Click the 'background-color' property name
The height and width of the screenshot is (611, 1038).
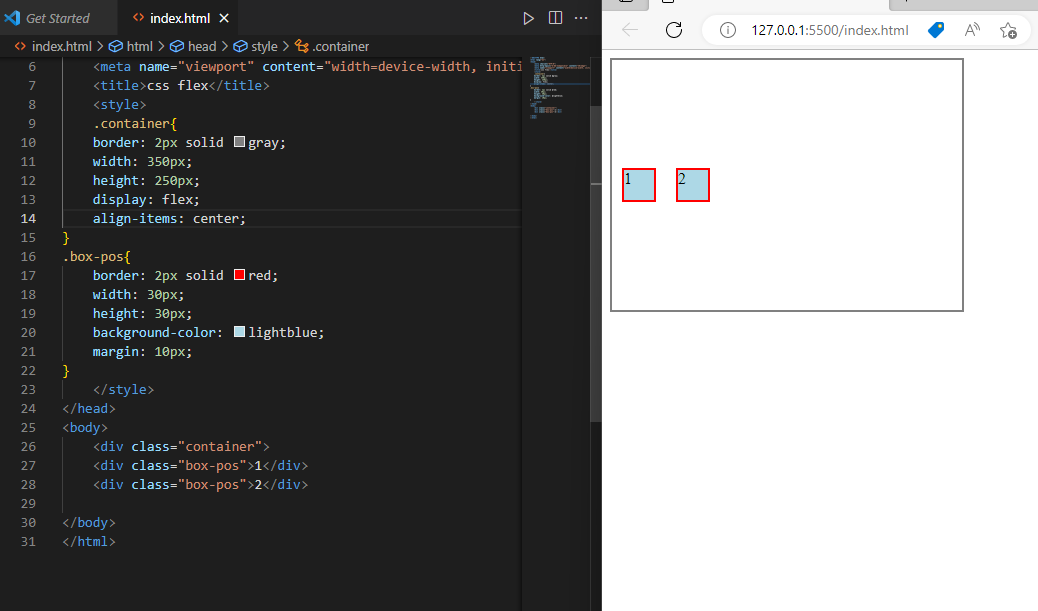point(154,332)
